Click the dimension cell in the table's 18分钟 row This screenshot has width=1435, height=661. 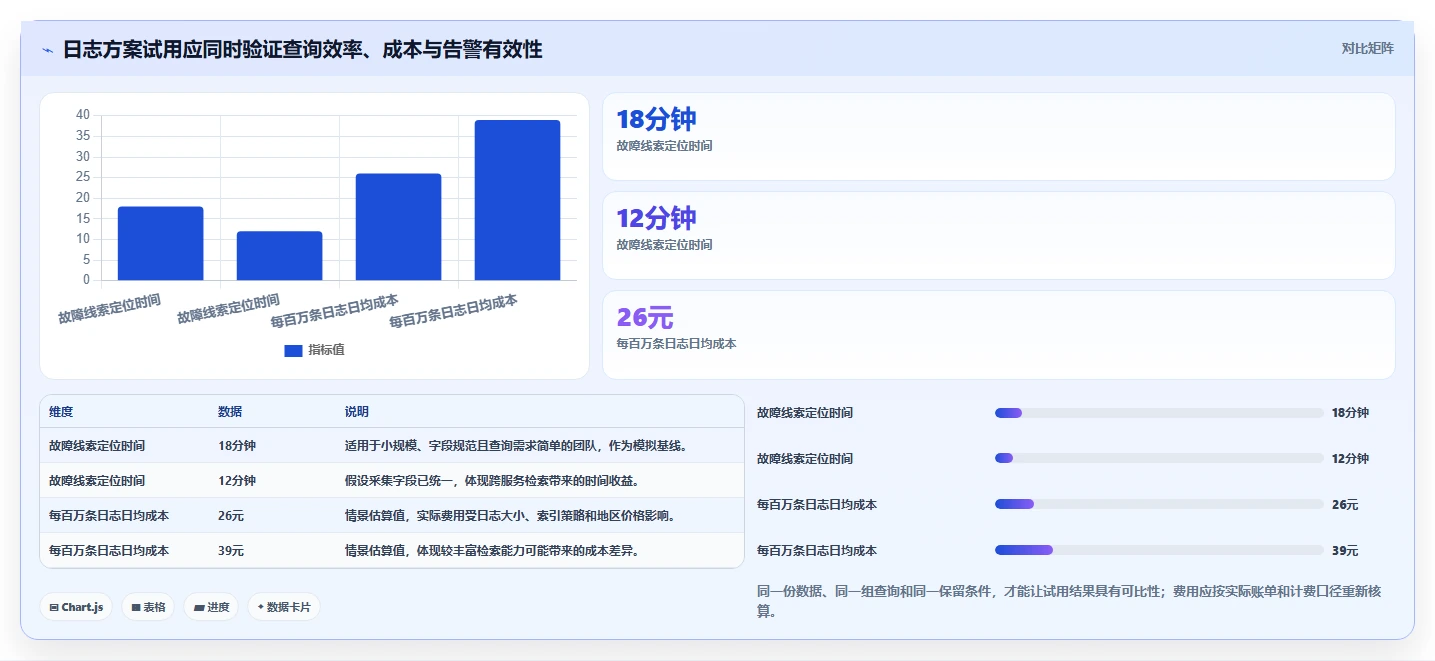pyautogui.click(x=97, y=446)
